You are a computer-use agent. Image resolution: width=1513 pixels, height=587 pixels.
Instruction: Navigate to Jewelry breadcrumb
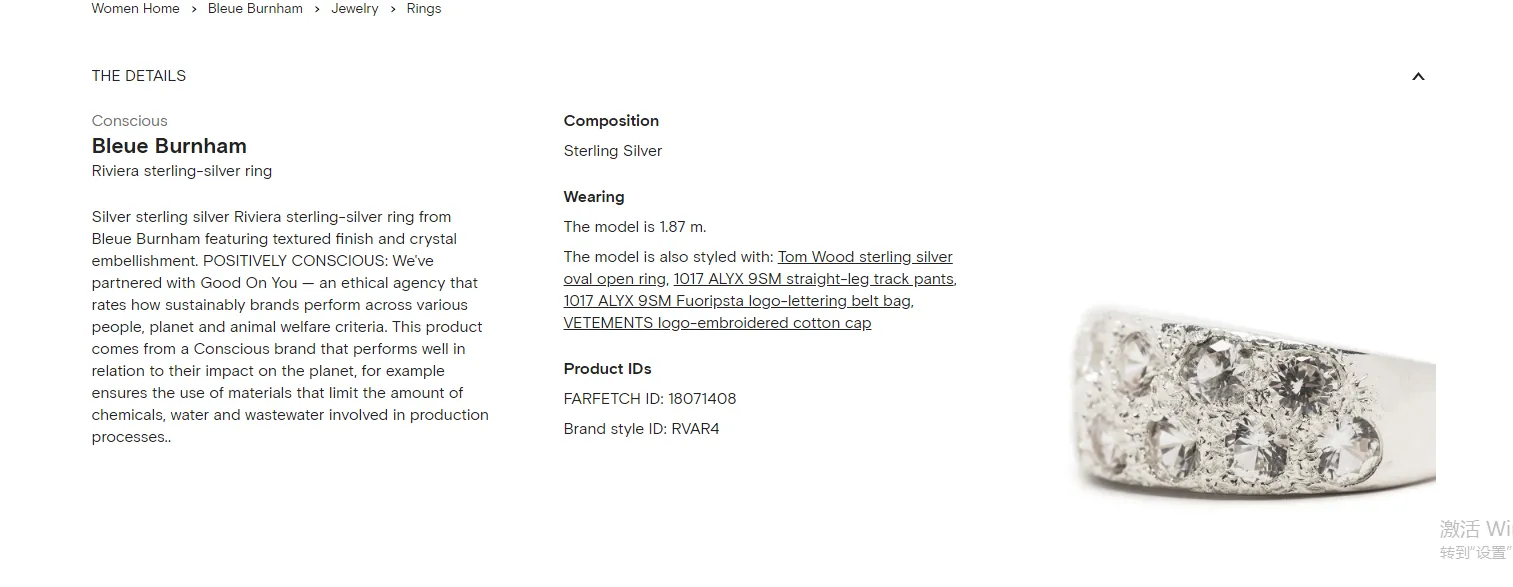(355, 9)
